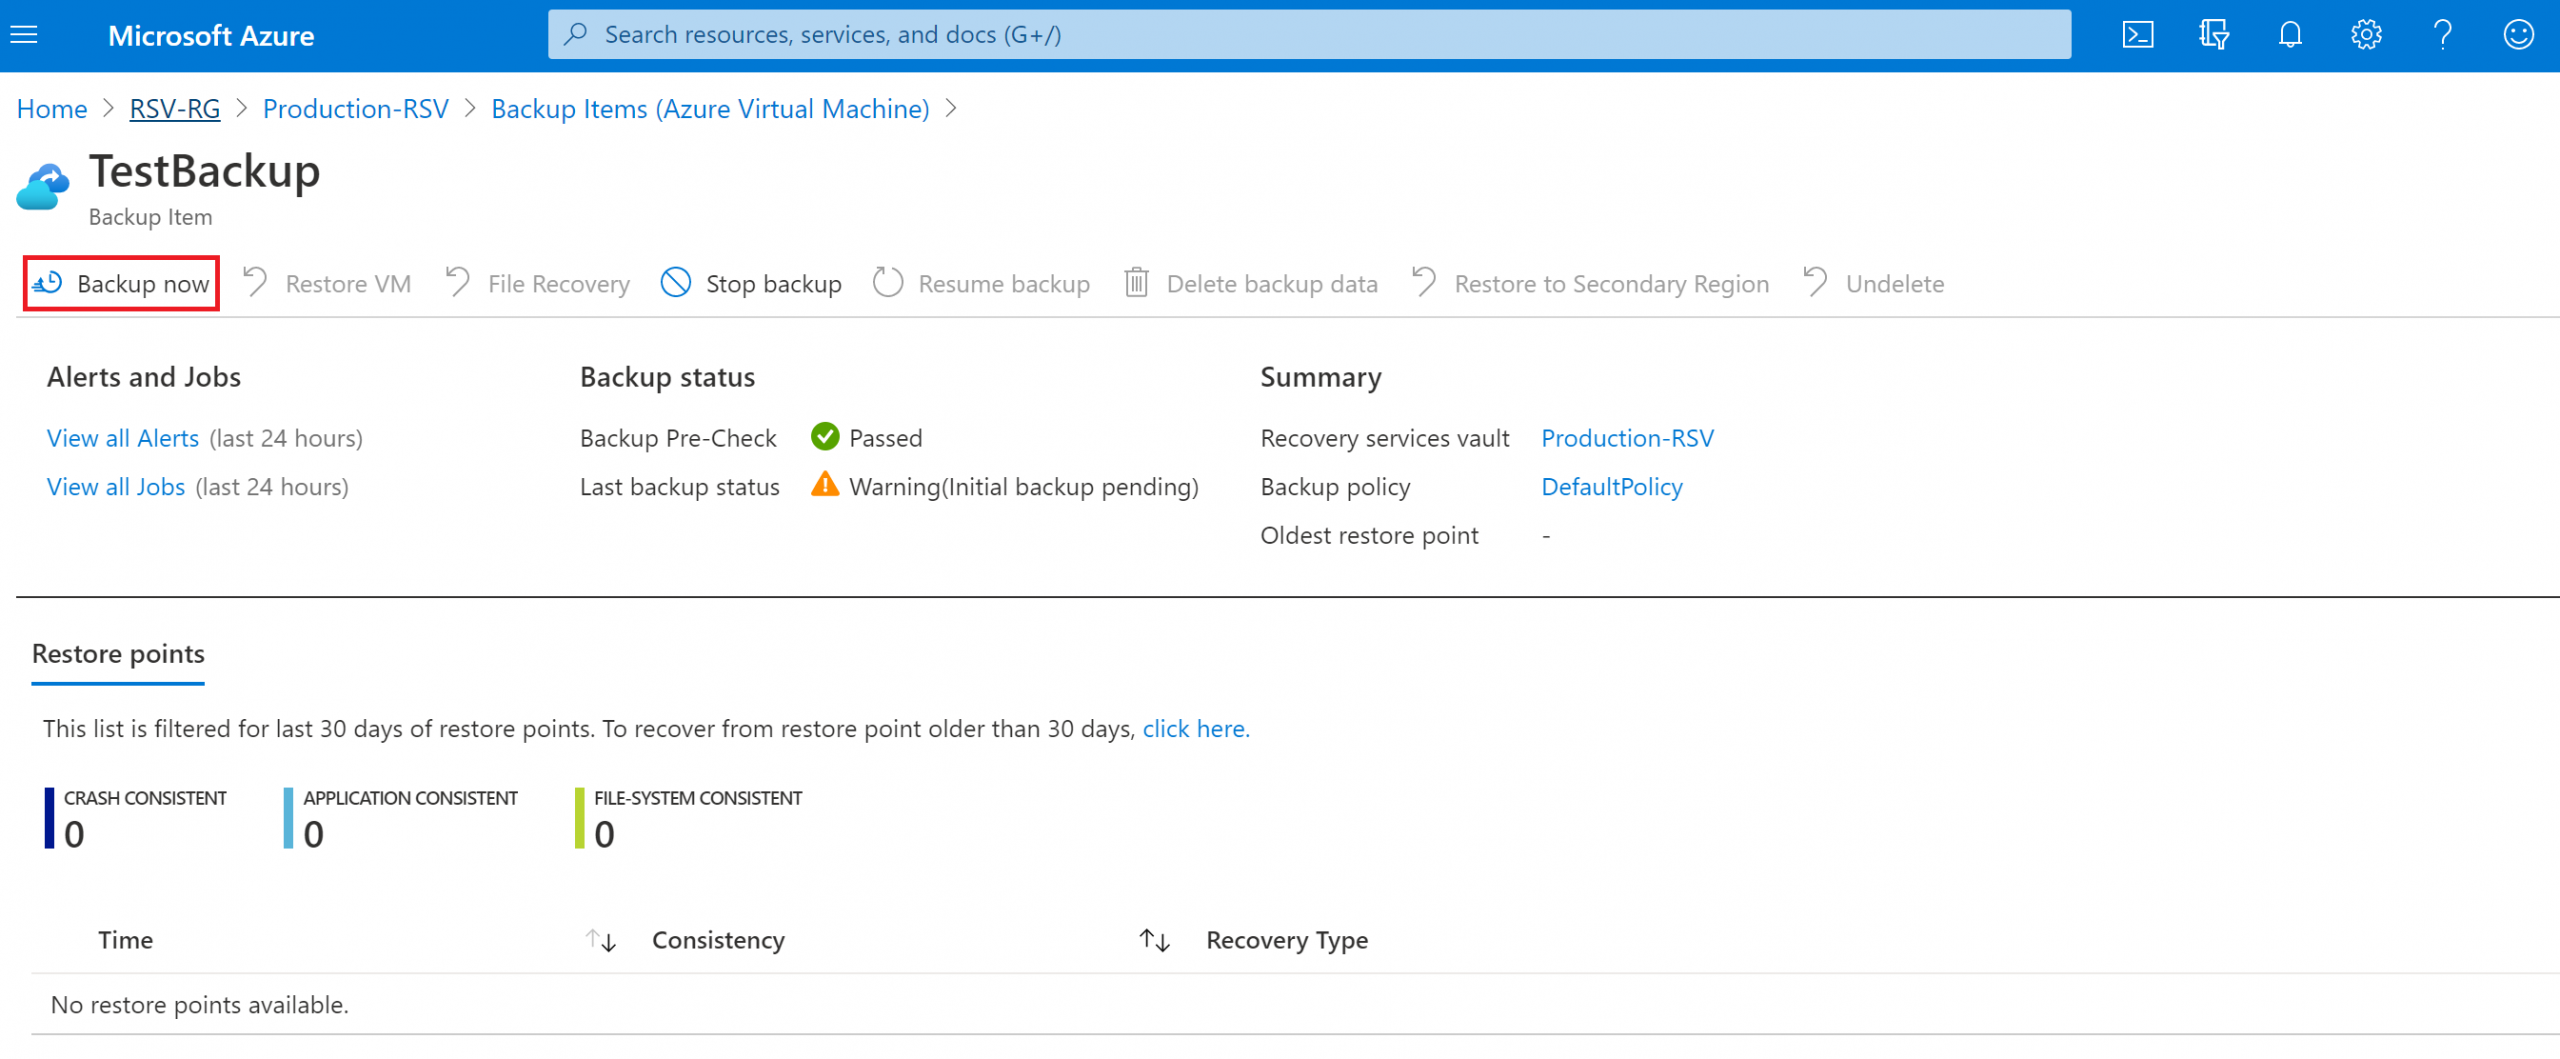The height and width of the screenshot is (1059, 2560).
Task: Click Restore VM toolbar button
Action: [x=327, y=283]
